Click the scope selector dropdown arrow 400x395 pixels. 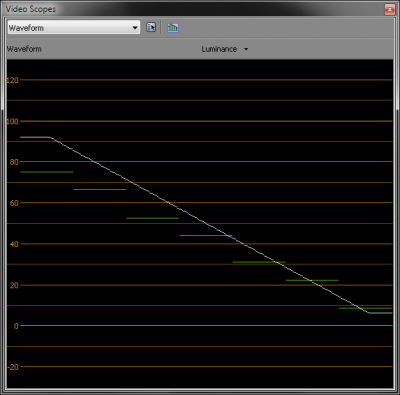pyautogui.click(x=135, y=28)
